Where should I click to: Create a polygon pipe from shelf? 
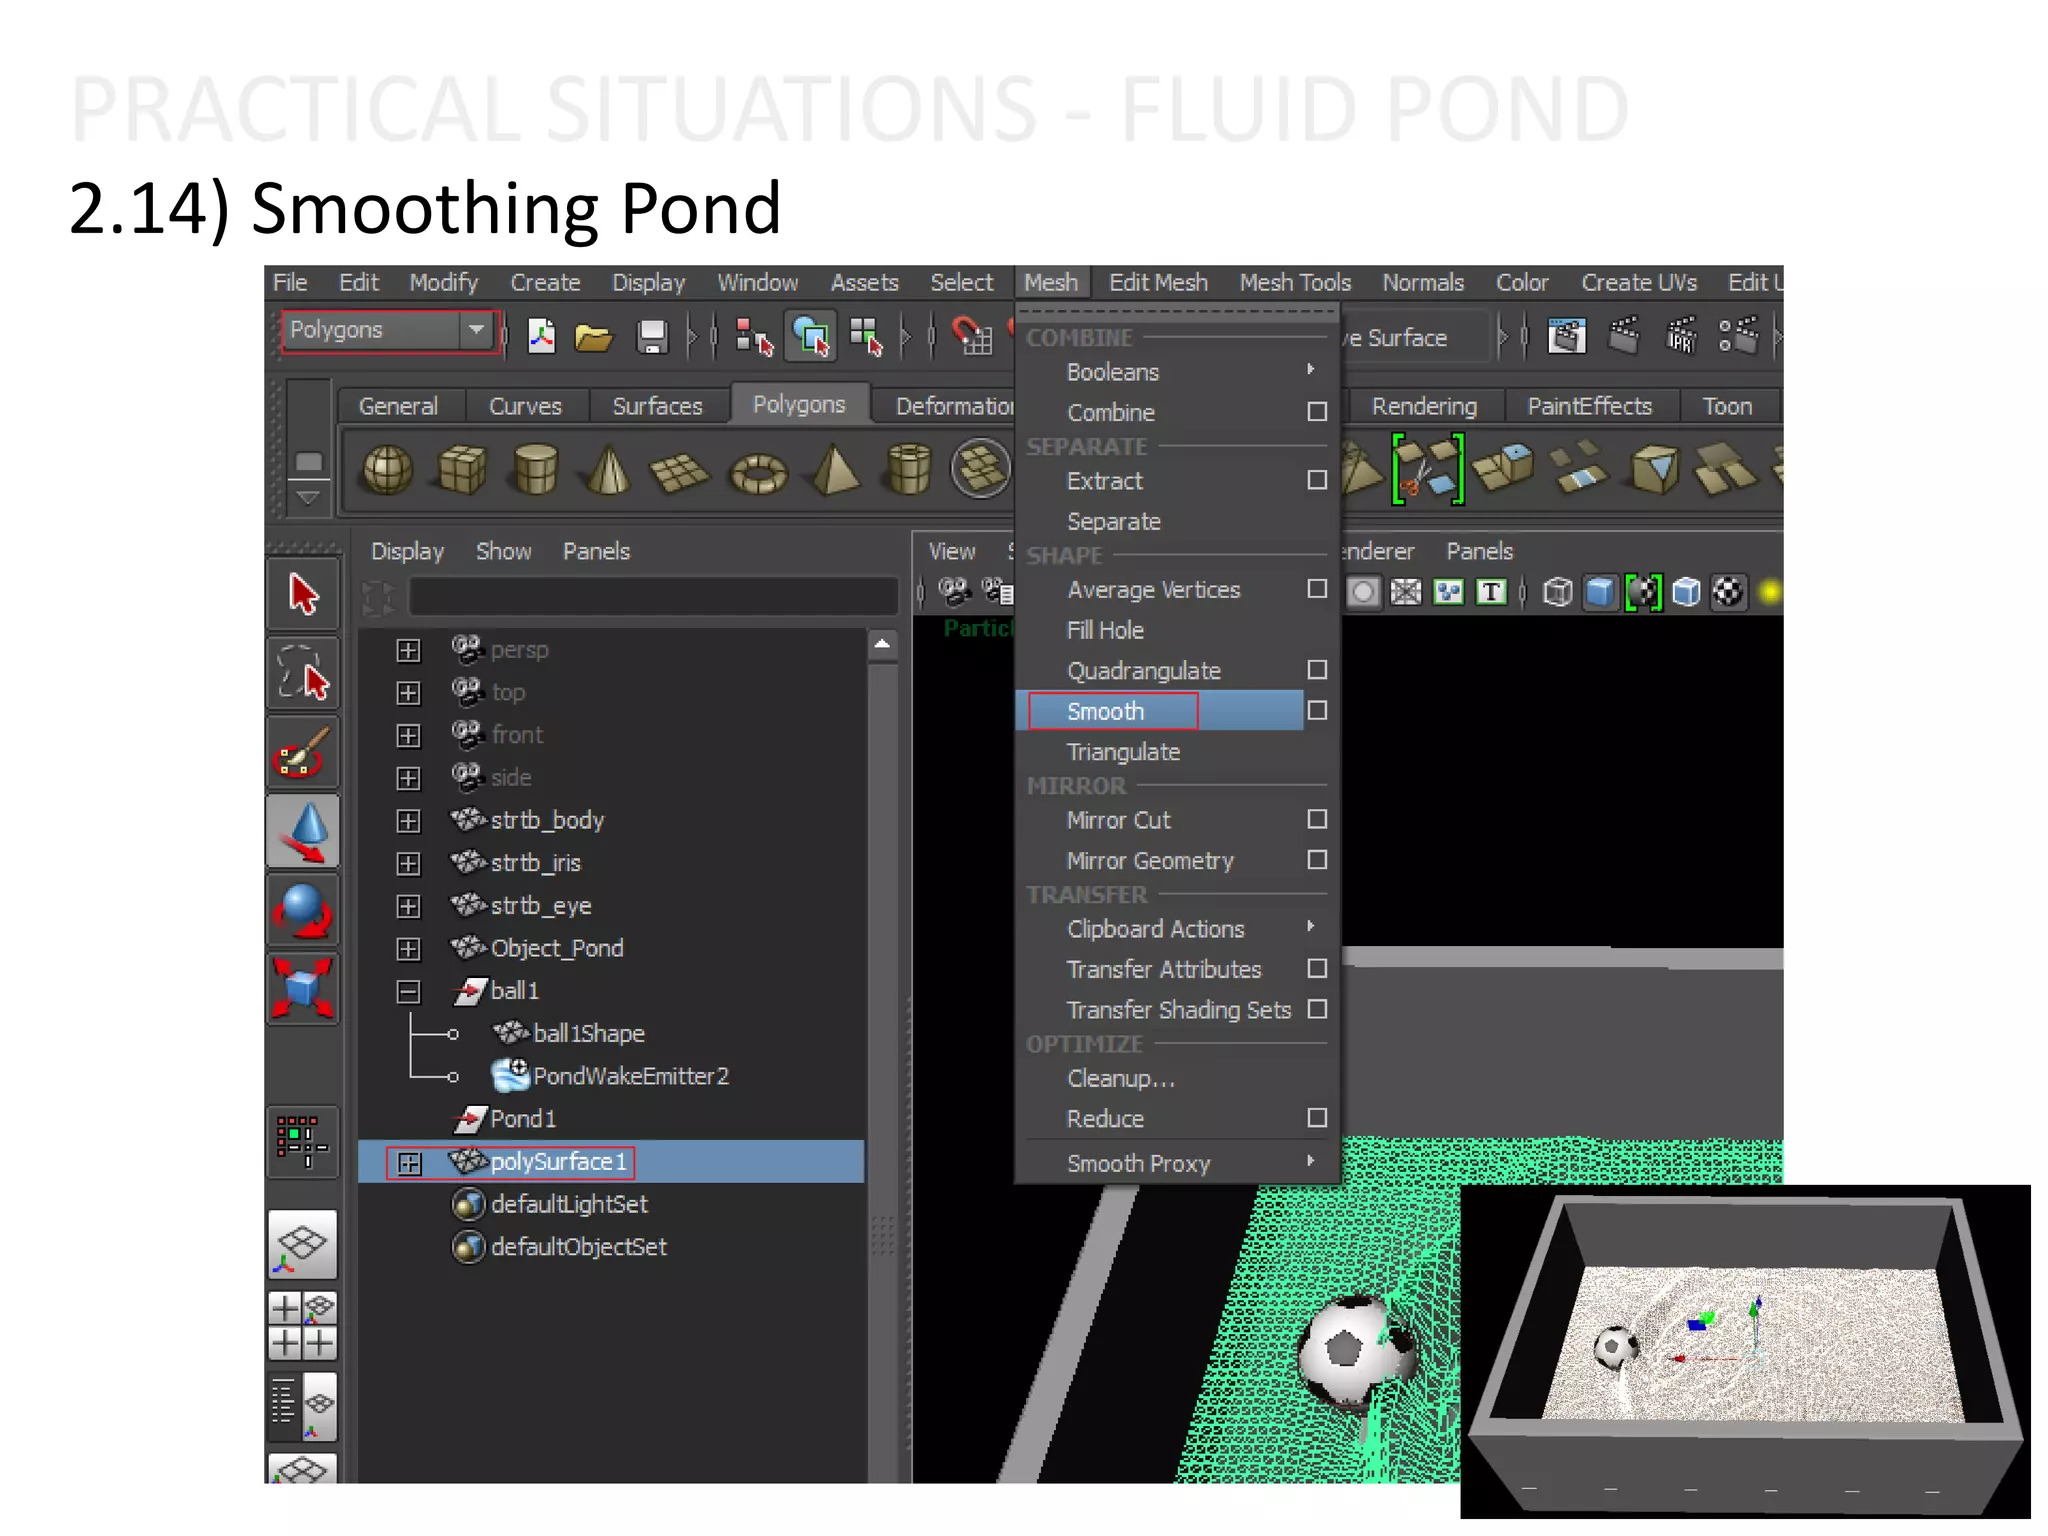909,470
